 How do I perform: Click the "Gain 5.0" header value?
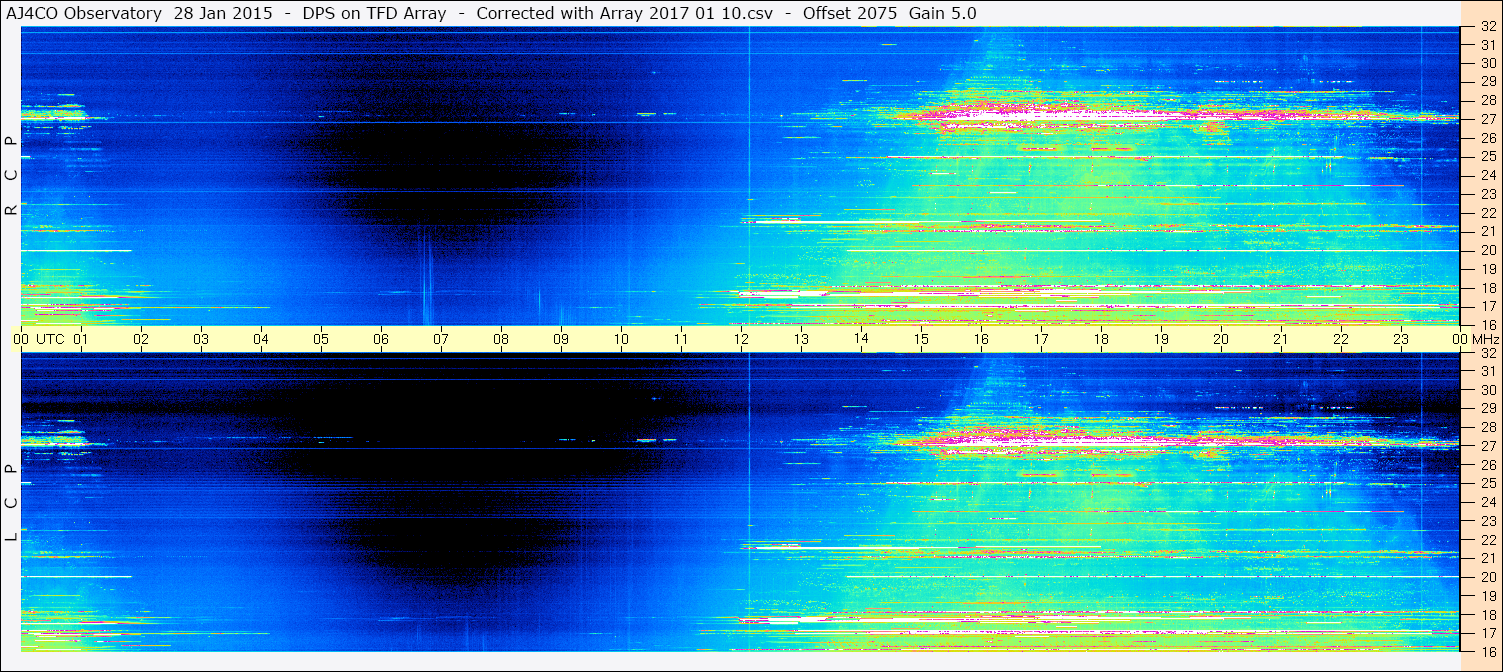943,13
